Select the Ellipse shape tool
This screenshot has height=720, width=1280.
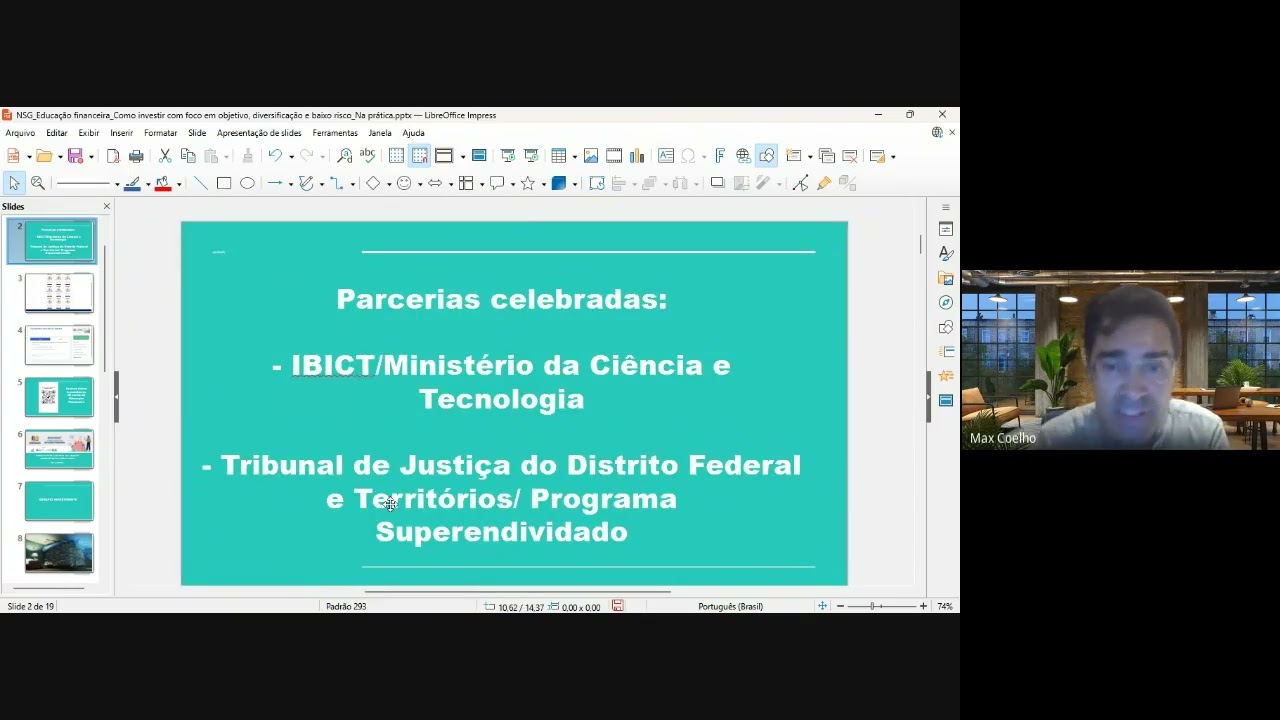pos(247,183)
